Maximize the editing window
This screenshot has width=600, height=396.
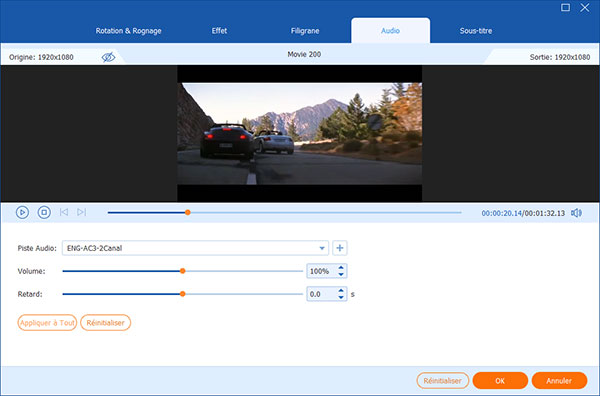coord(565,7)
